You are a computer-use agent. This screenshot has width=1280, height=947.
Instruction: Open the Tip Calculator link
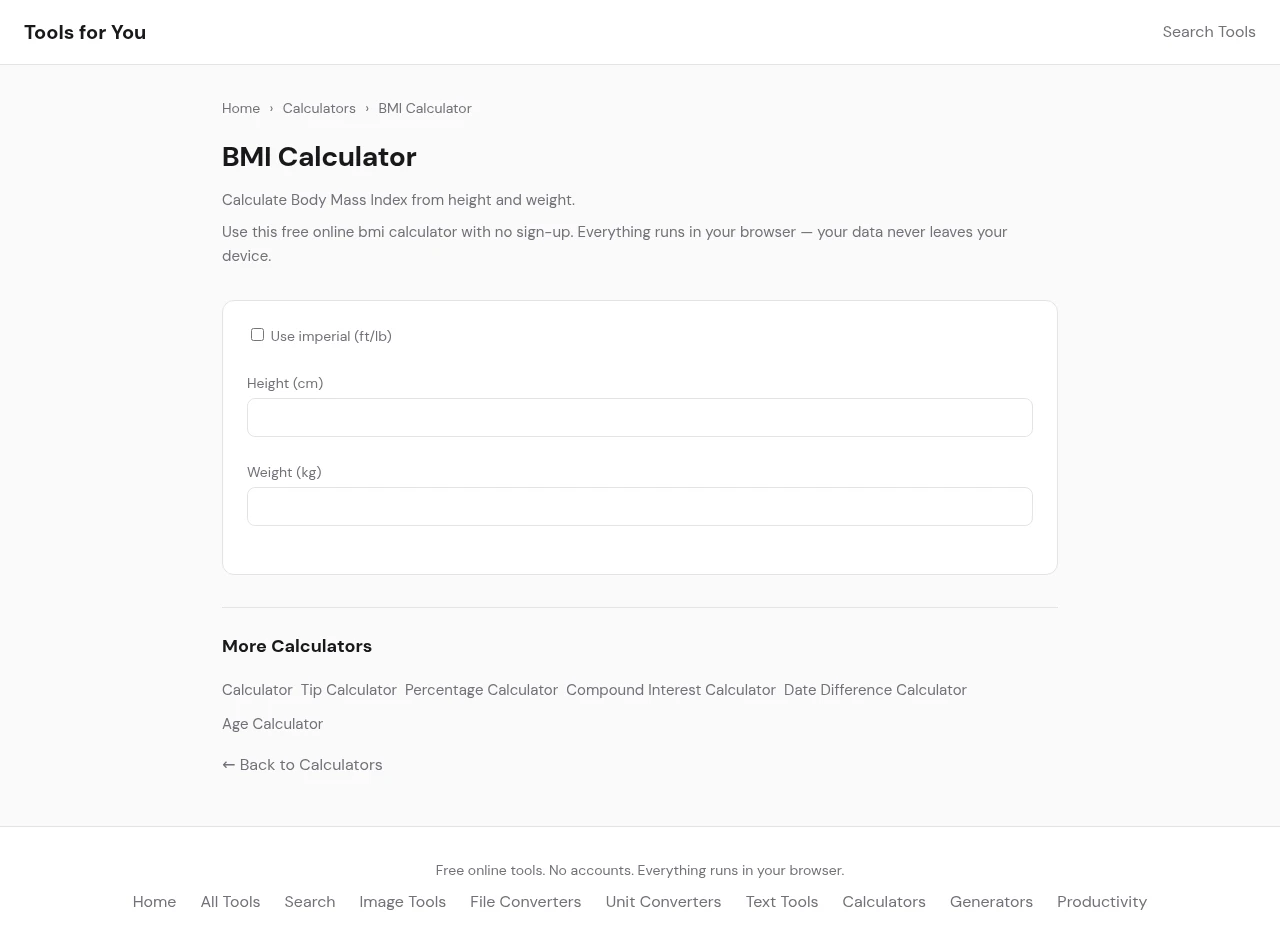pos(348,690)
